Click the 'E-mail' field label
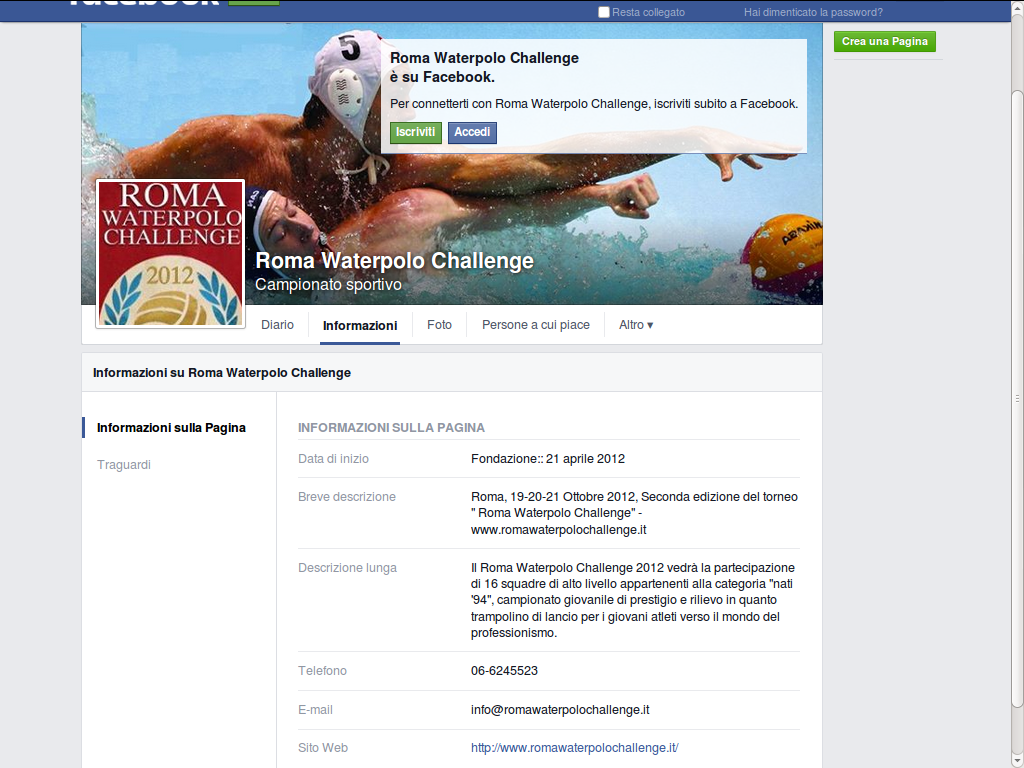1024x768 pixels. click(315, 709)
